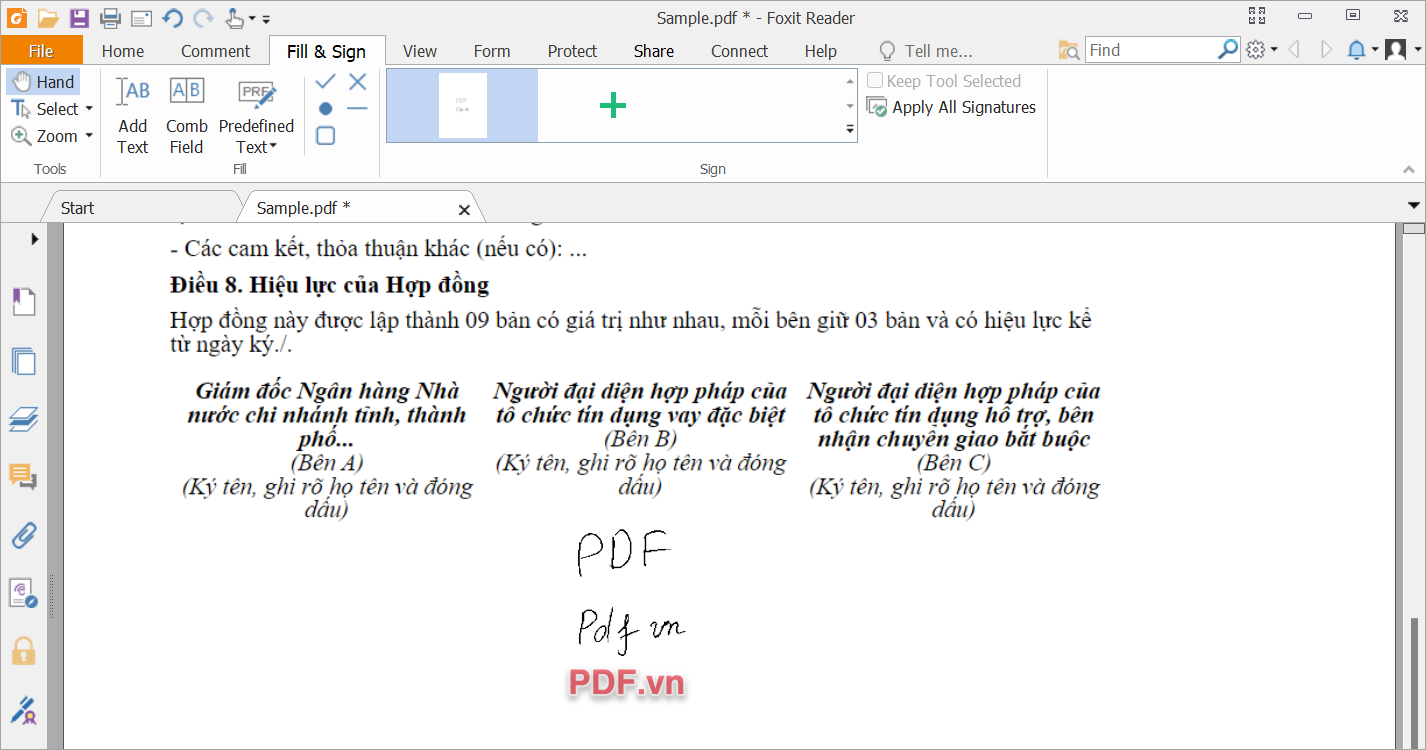Screen dimensions: 1426x750
Task: Open the document tab list dropdown arrow
Action: pyautogui.click(x=1413, y=206)
